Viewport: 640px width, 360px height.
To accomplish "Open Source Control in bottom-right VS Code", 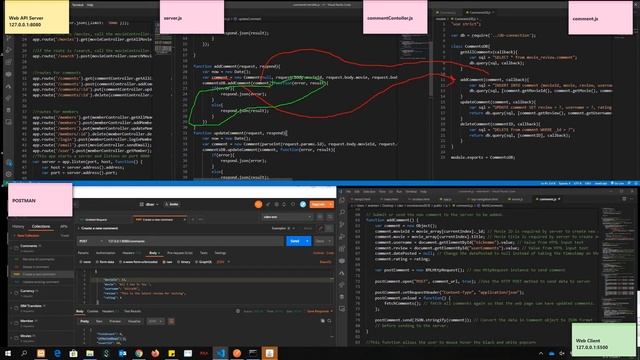I will [x=342, y=224].
